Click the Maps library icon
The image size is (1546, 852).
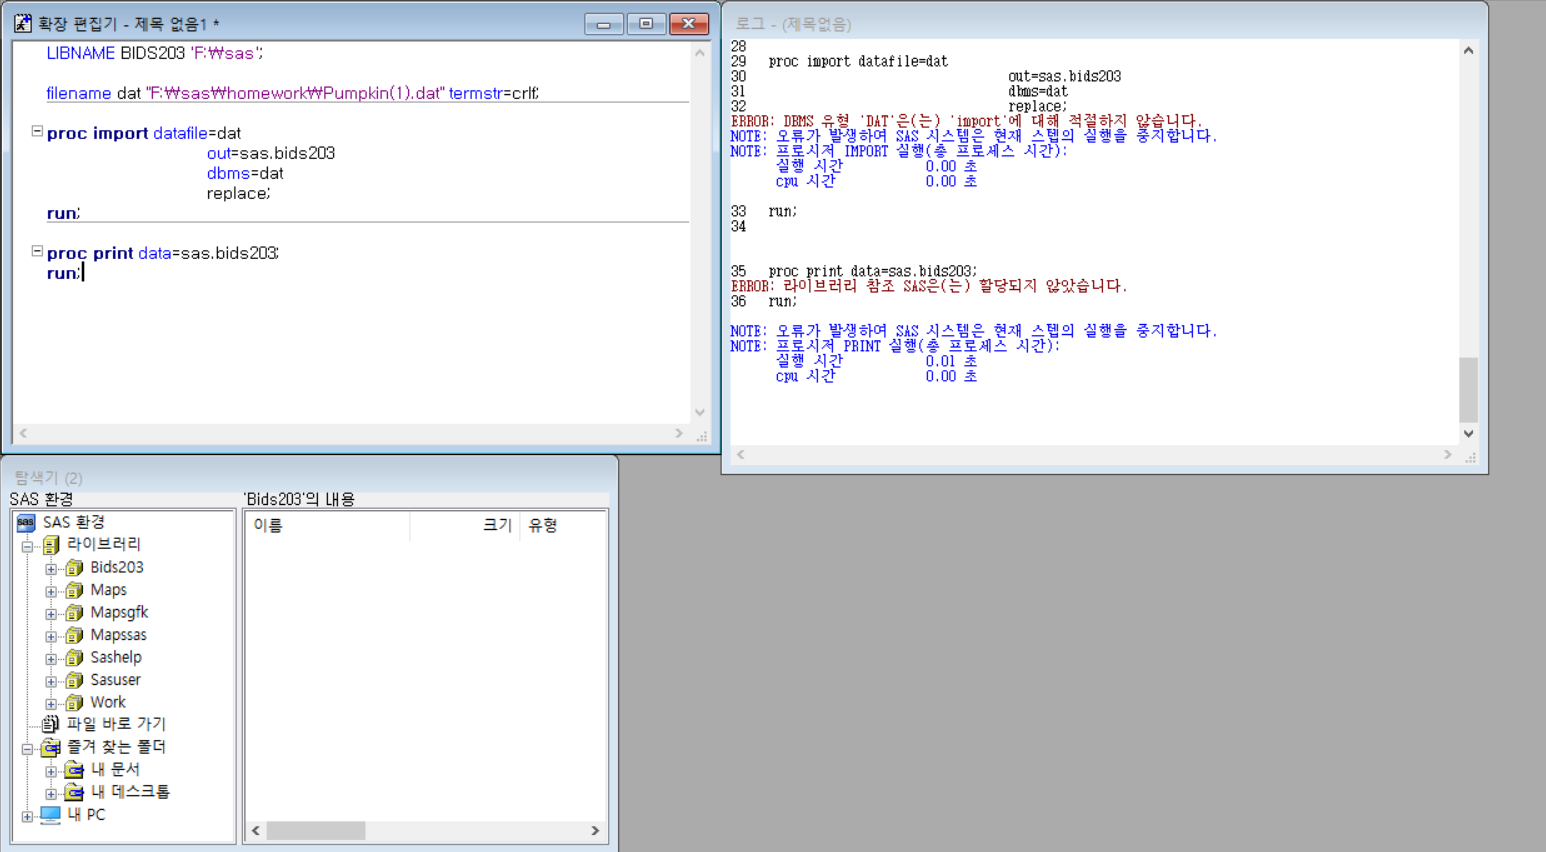point(74,591)
